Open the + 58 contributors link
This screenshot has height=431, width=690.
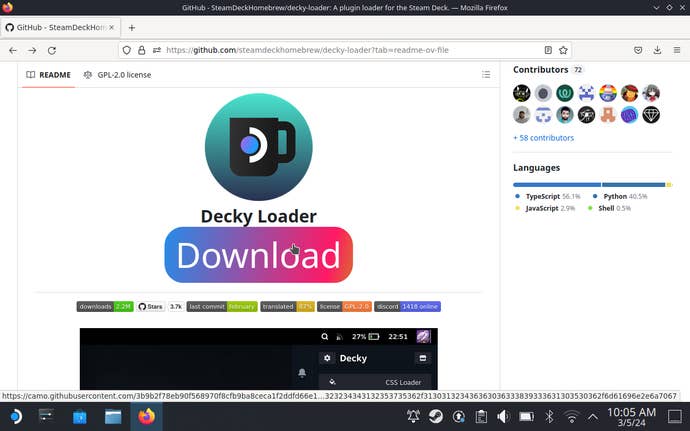coord(543,138)
